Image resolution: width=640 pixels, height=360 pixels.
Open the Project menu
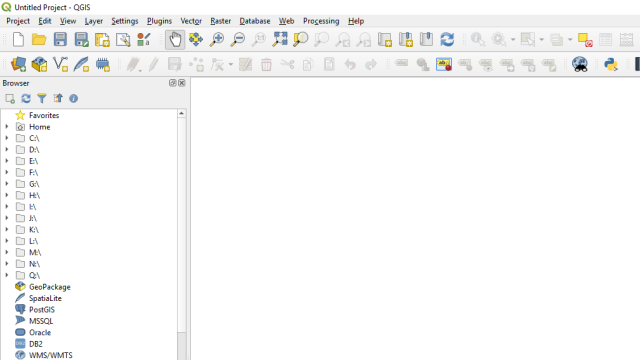[18, 21]
